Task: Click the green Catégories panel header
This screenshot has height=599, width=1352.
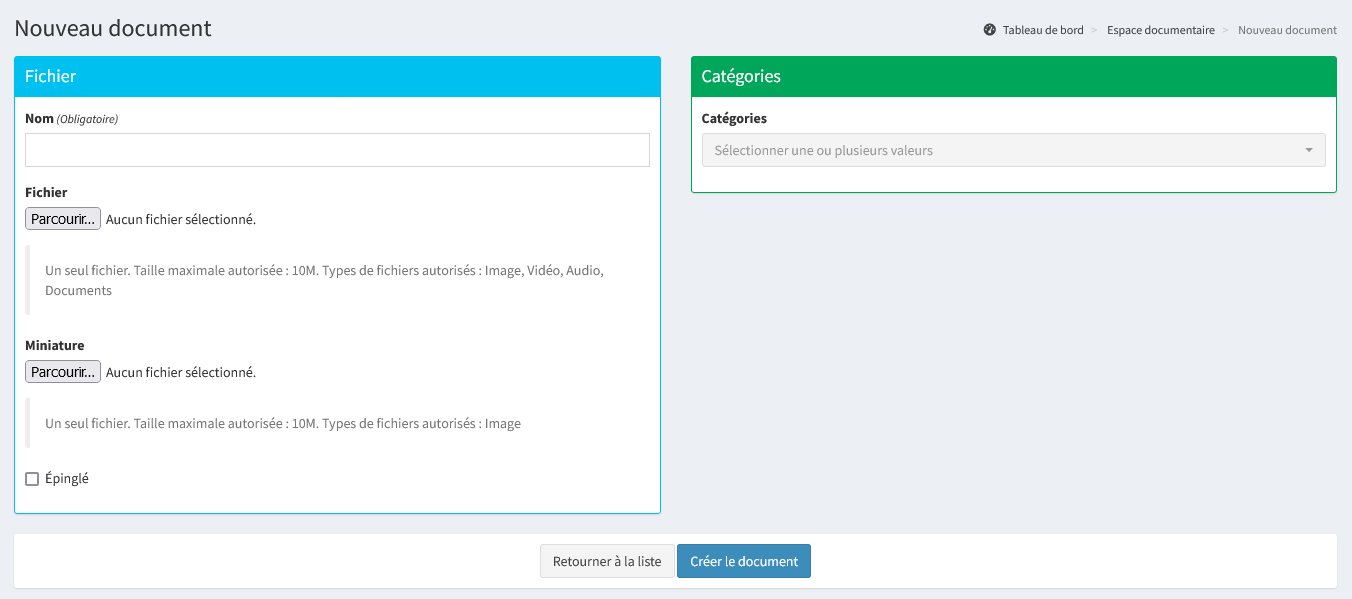Action: [1013, 76]
